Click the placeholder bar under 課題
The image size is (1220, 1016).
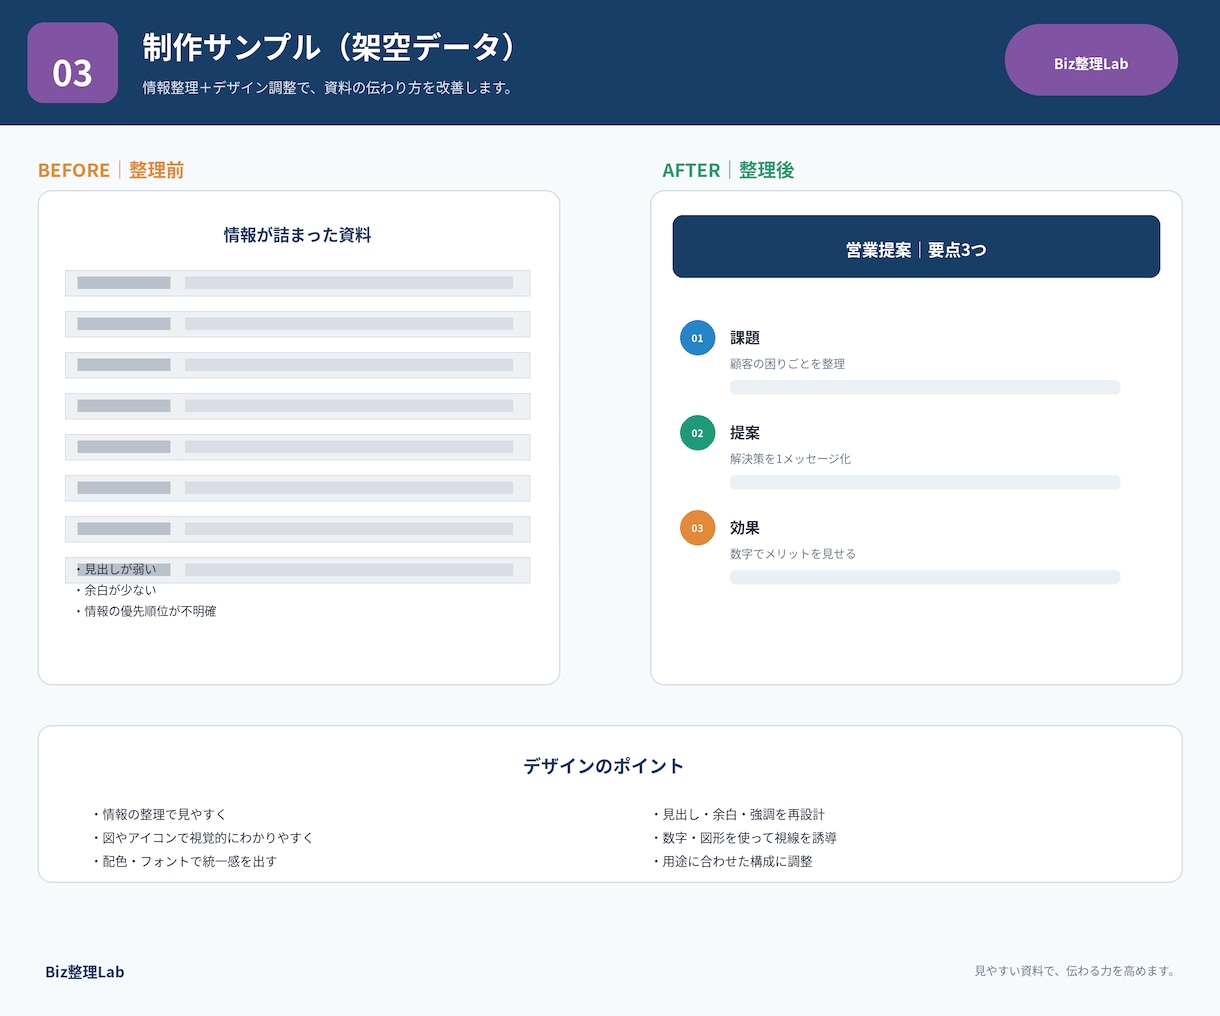[925, 387]
